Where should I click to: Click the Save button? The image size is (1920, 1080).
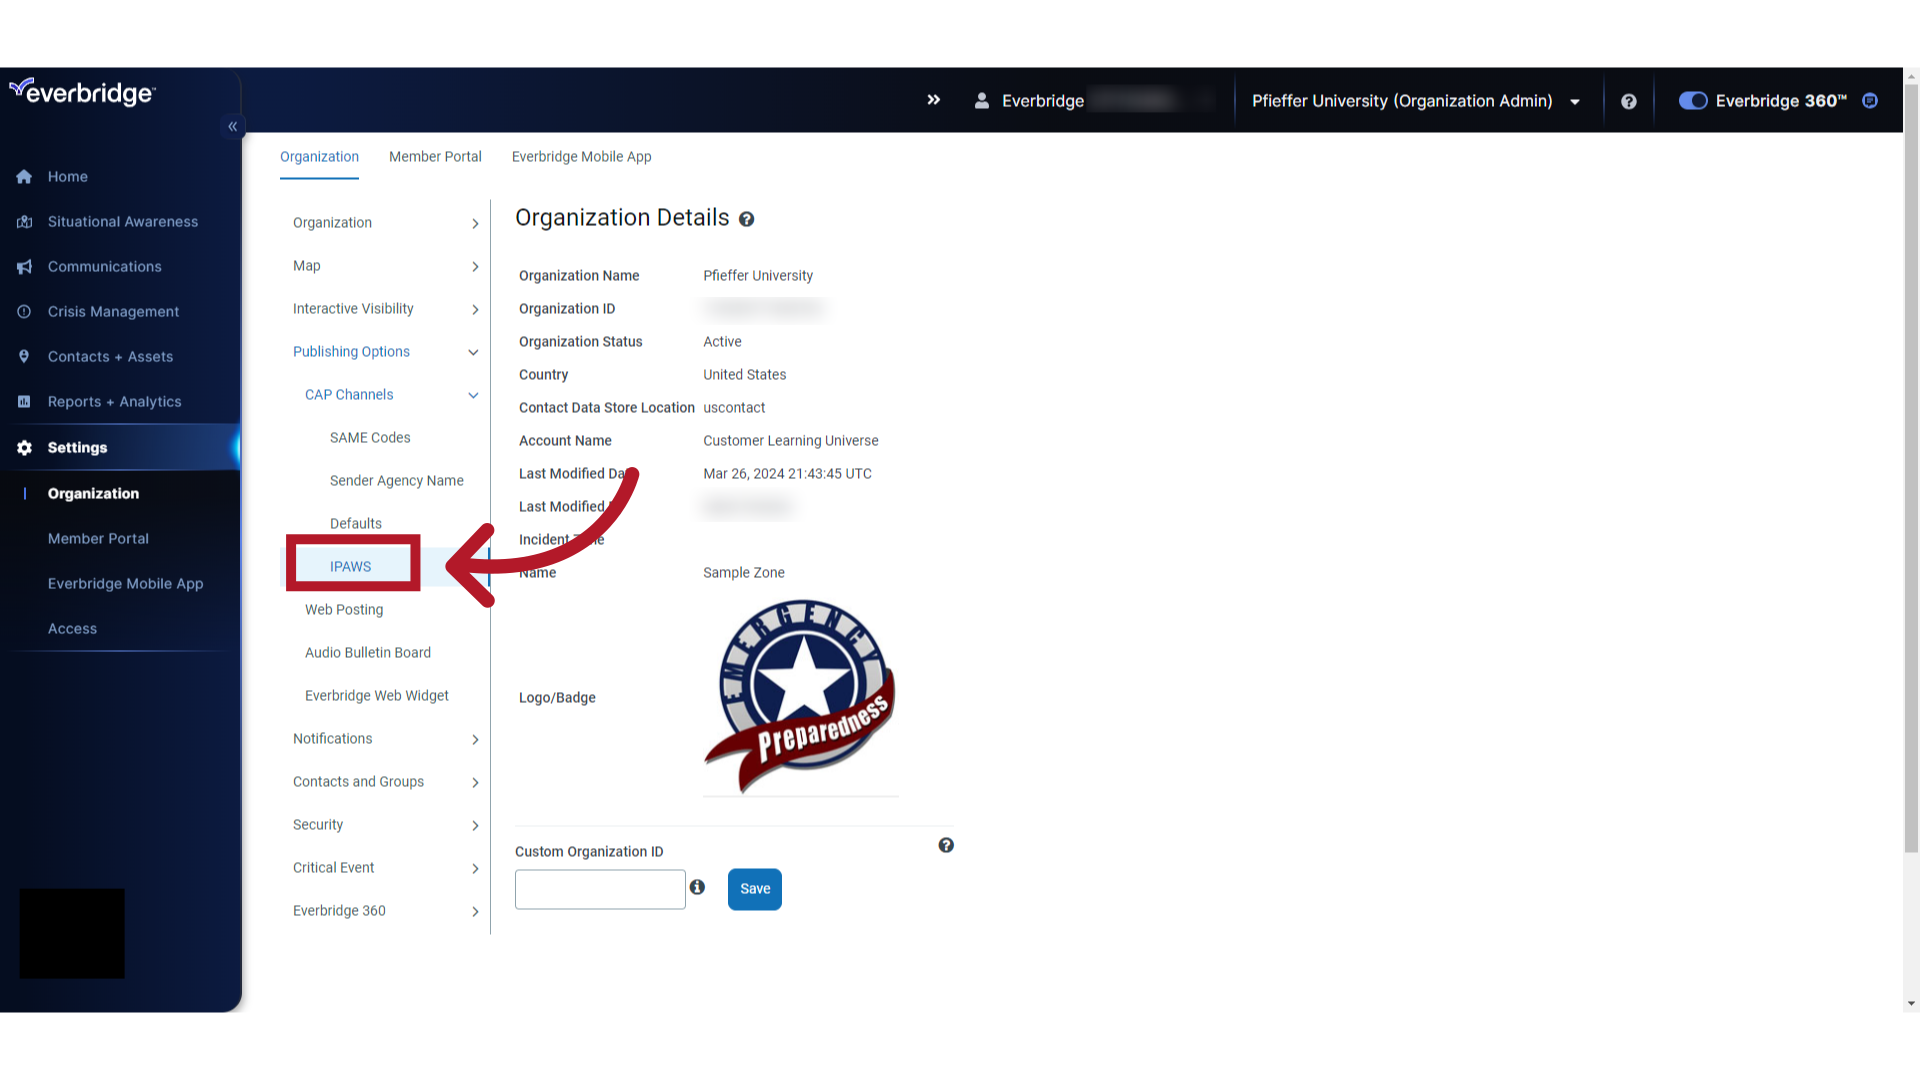[x=754, y=889]
